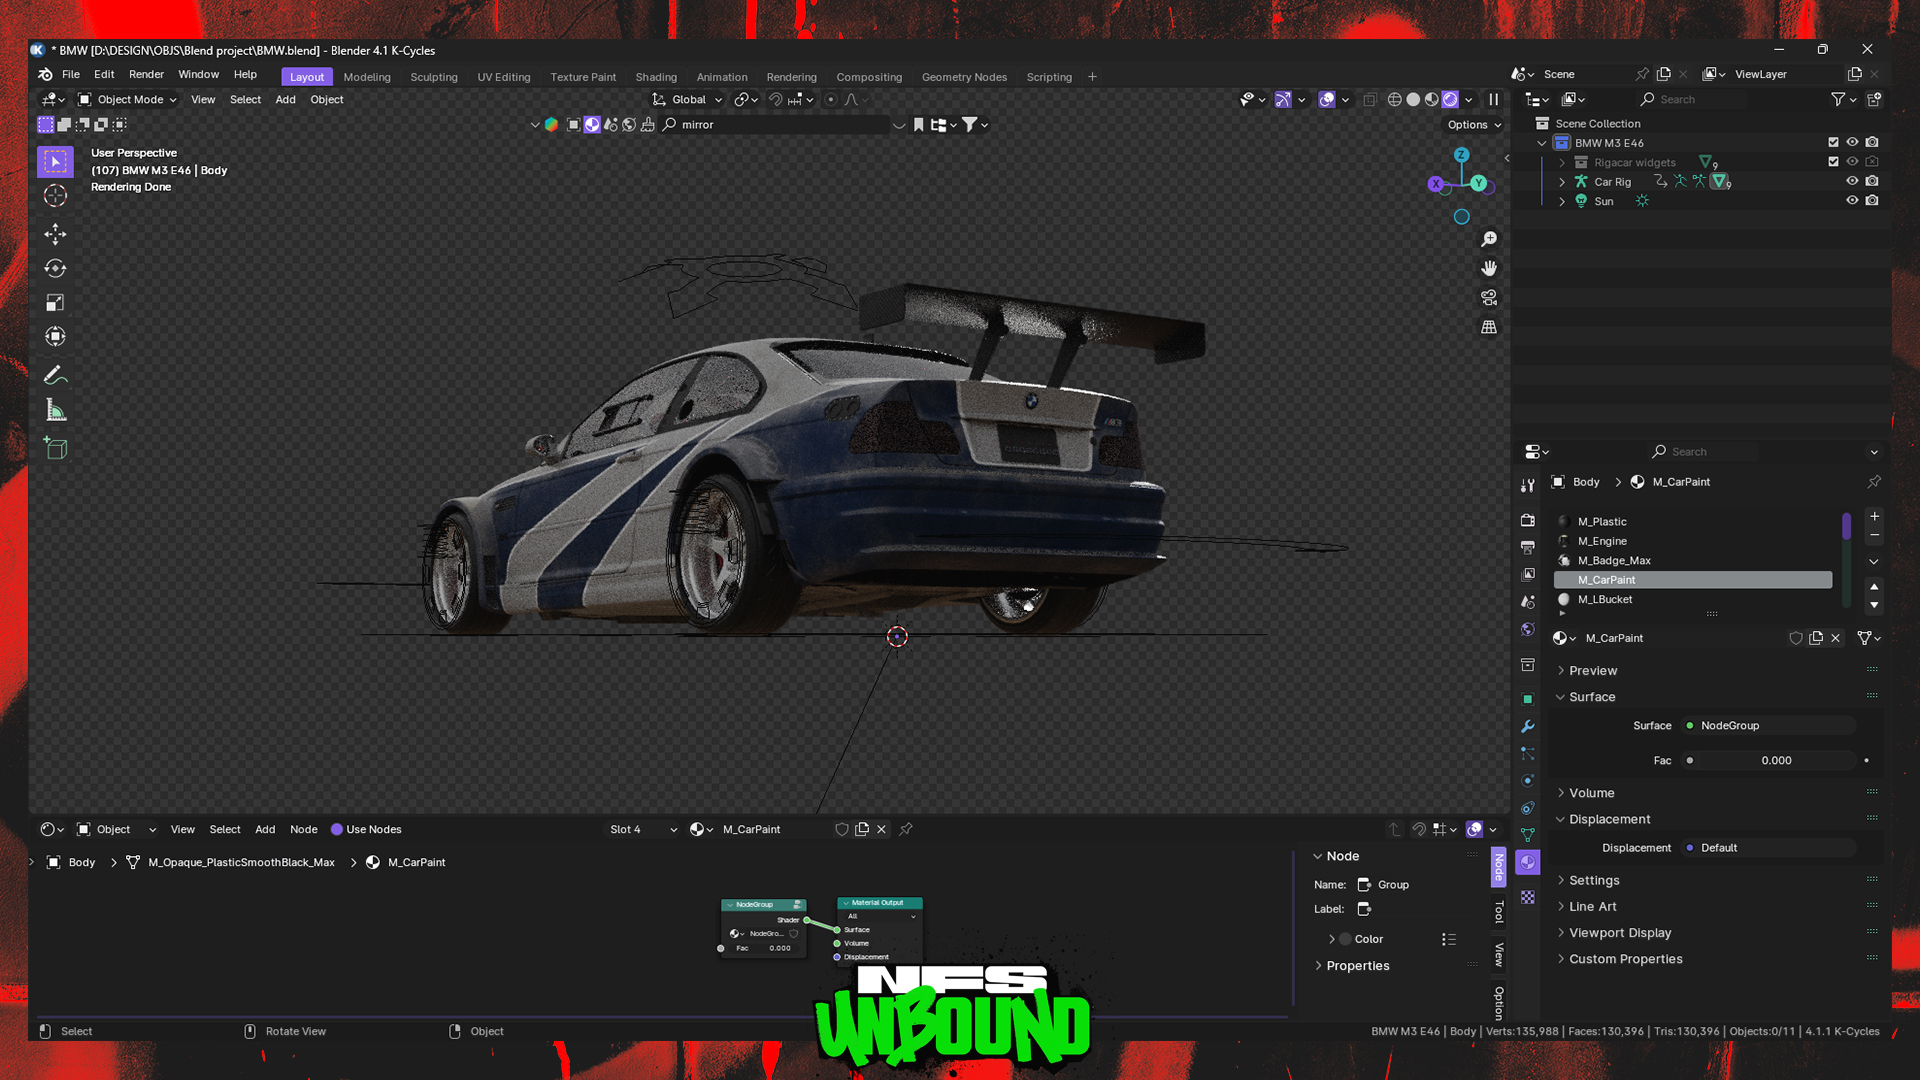The image size is (1920, 1080).
Task: Switch to the Shading workspace tab
Action: (656, 77)
